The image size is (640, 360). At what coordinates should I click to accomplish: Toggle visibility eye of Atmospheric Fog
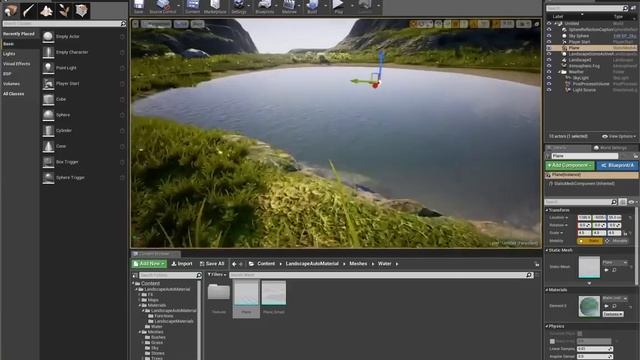pos(549,66)
